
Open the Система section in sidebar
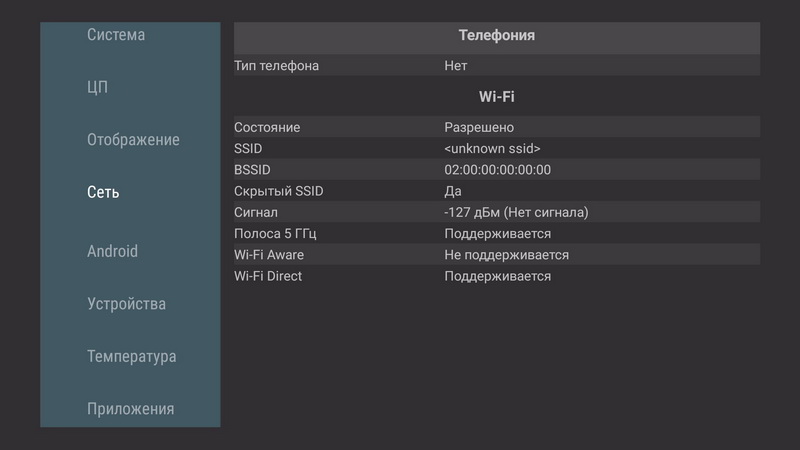pos(116,35)
